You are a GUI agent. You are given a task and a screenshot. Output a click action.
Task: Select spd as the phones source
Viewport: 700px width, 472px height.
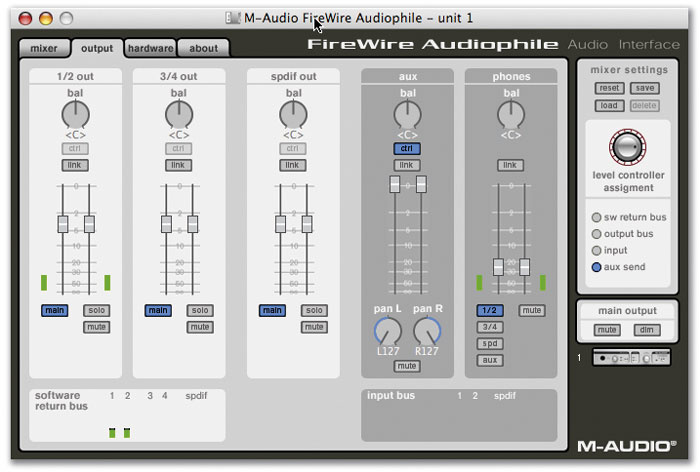pos(490,343)
